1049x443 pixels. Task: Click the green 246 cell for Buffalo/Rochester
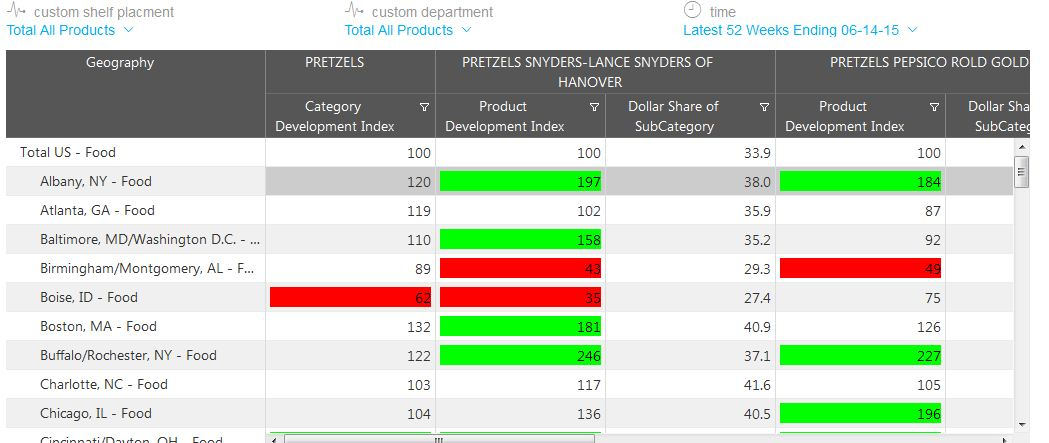pos(520,356)
